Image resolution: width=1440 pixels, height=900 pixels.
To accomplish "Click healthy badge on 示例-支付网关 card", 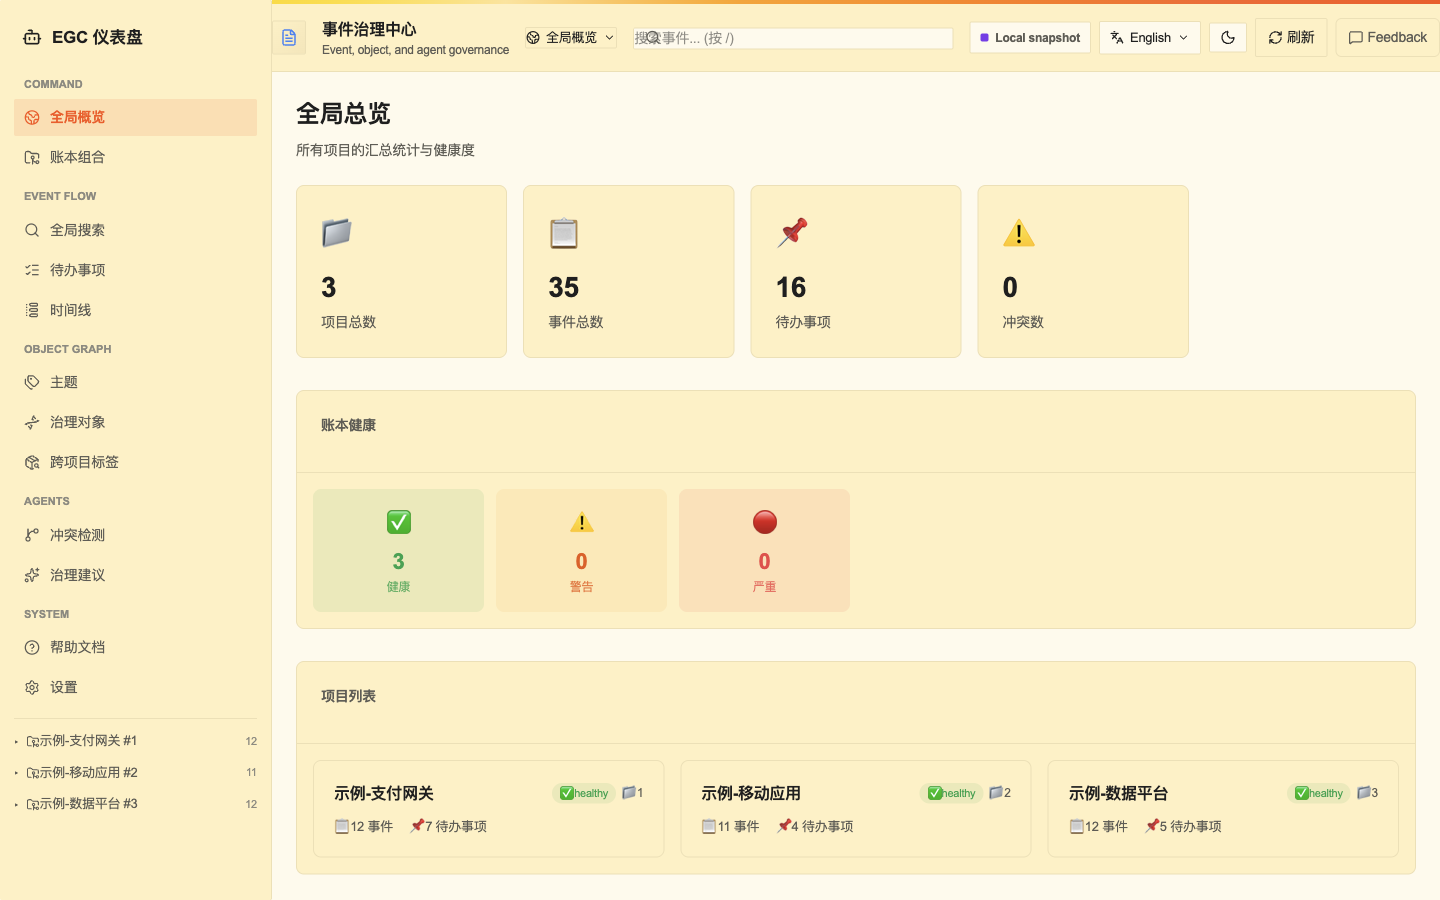I will coord(584,793).
